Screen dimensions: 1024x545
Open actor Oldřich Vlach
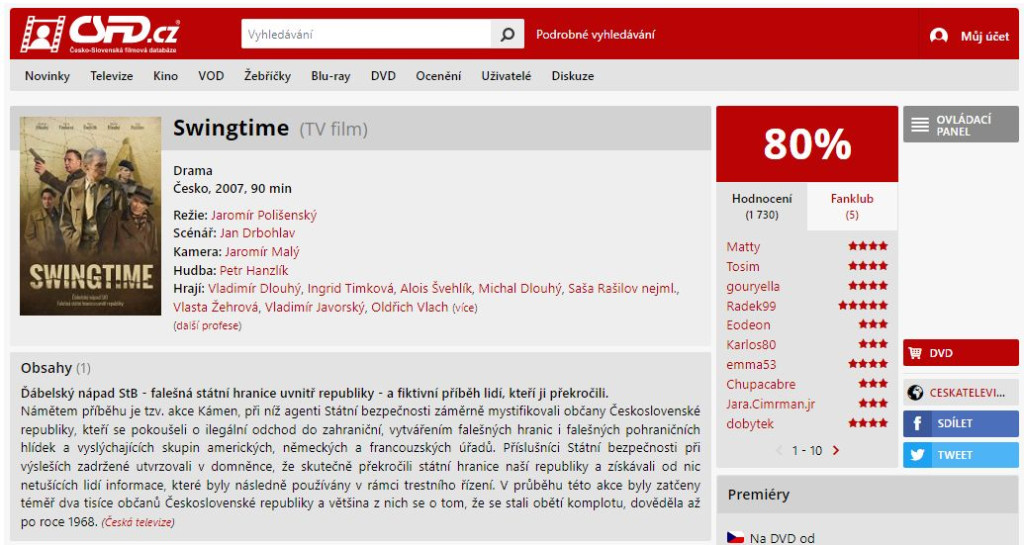(409, 307)
